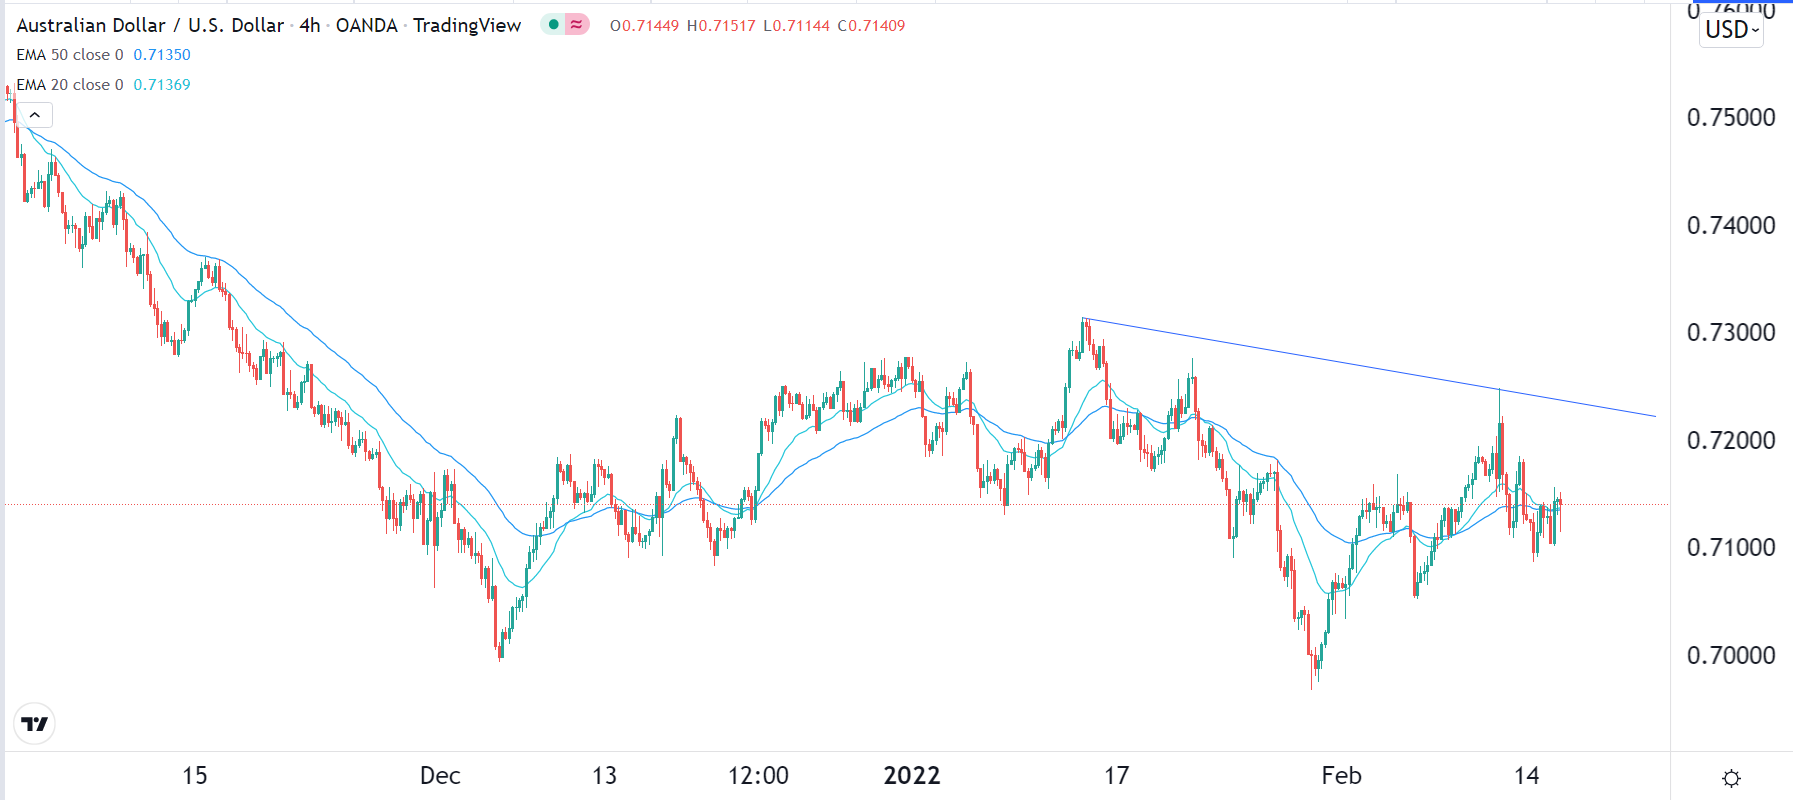Select the EMA 50 close indicator legend

click(70, 55)
